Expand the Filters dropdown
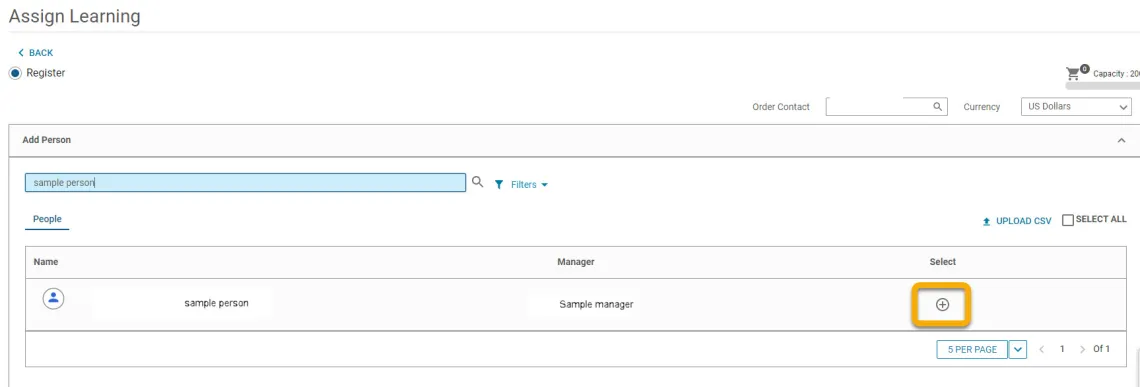 (x=529, y=185)
